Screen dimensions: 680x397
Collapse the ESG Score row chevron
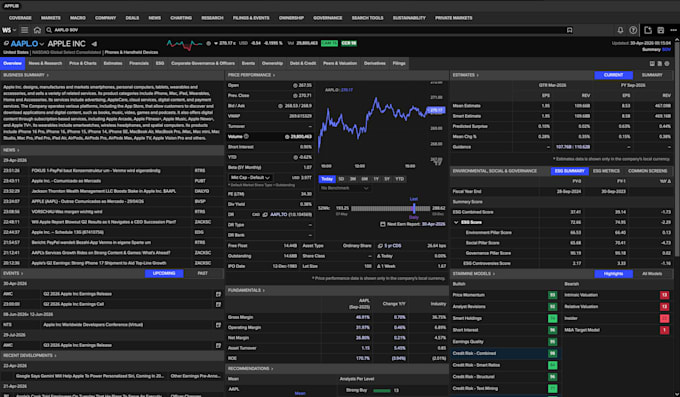tap(456, 223)
